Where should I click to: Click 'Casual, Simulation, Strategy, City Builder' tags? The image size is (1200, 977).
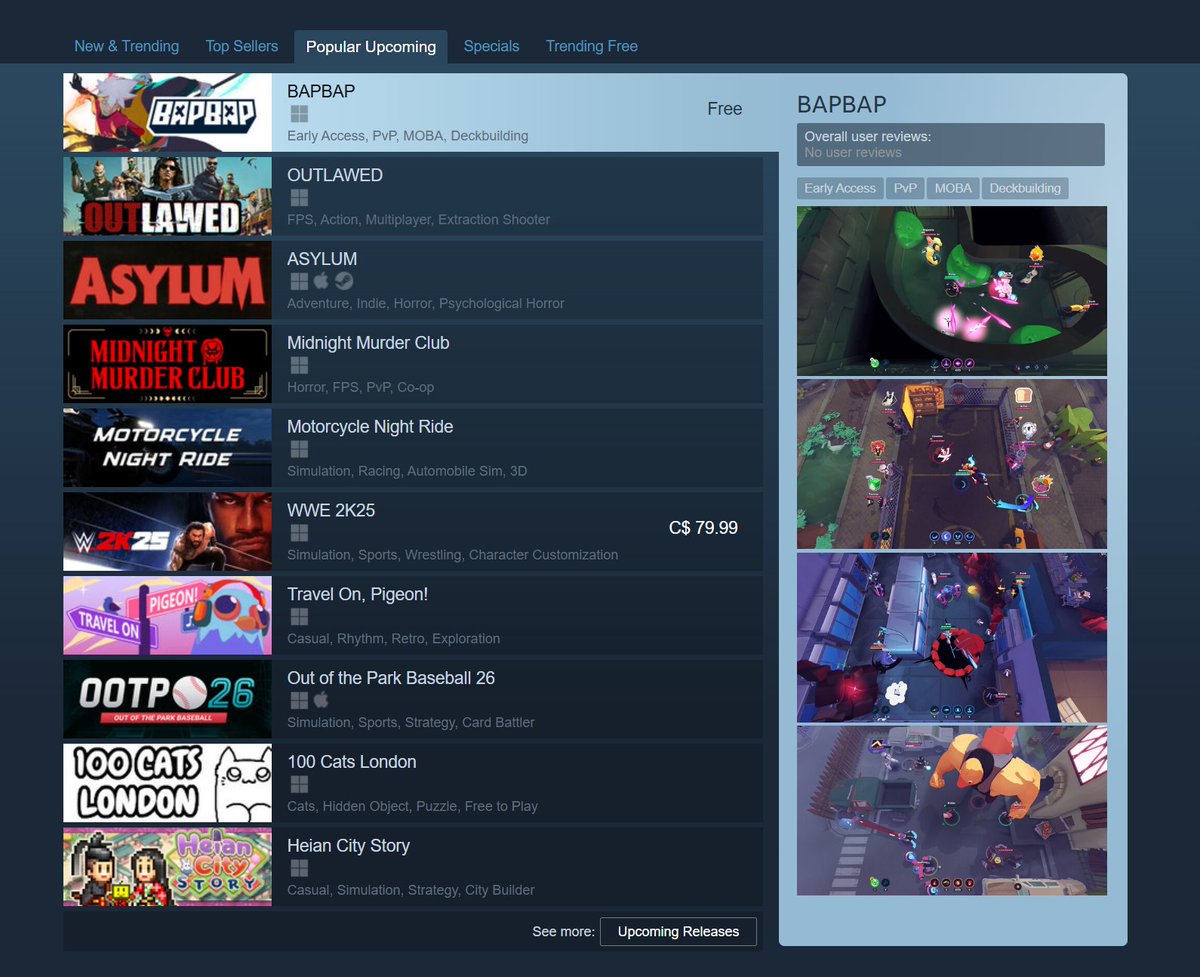411,890
